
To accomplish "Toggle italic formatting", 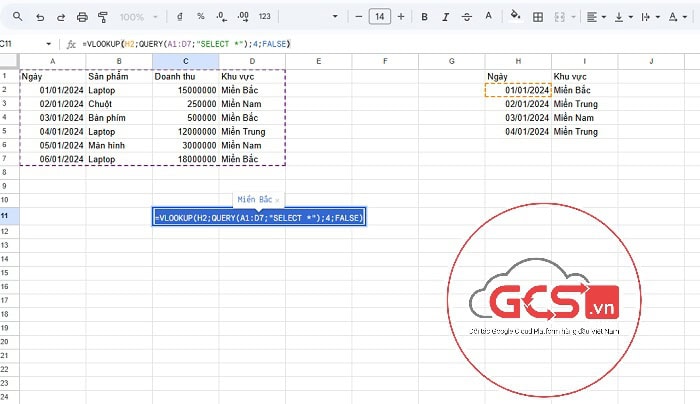I will pyautogui.click(x=446, y=17).
